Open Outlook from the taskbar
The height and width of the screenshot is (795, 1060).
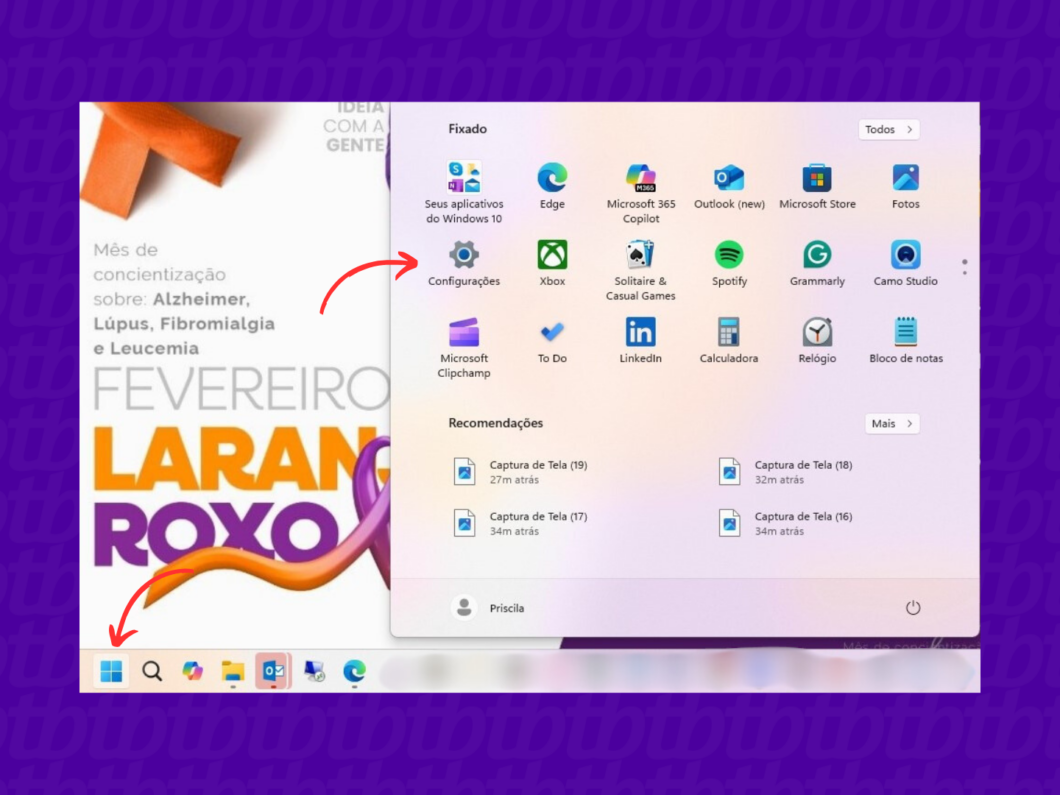273,671
